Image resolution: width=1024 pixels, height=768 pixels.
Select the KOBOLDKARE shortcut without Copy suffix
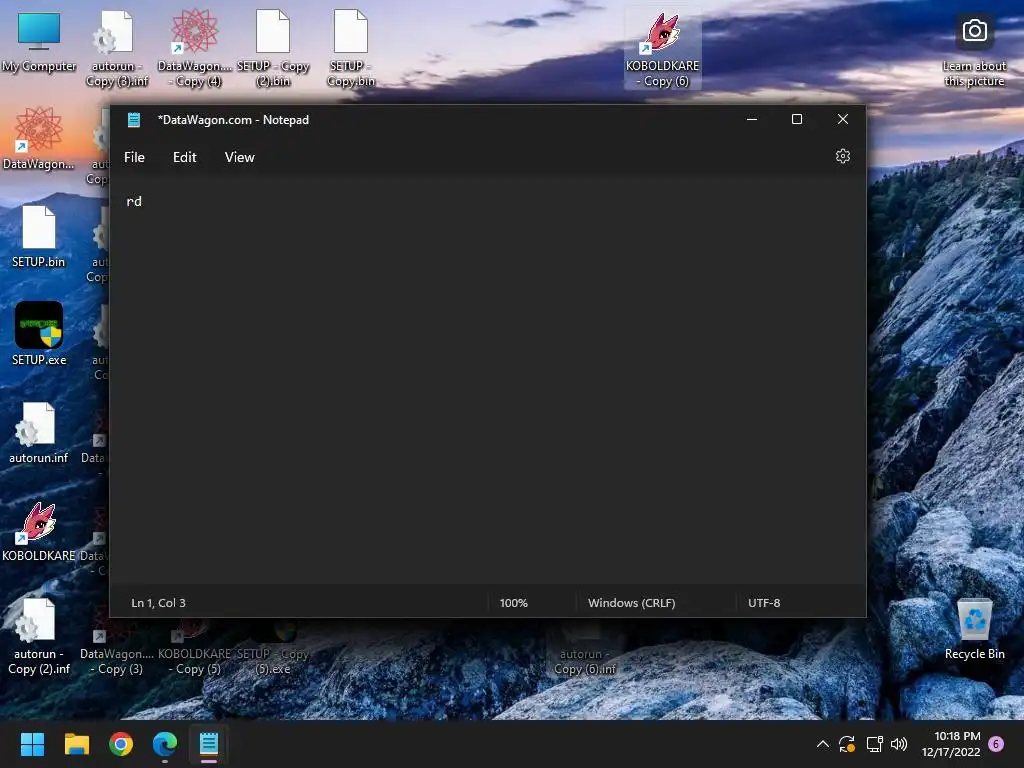click(39, 531)
